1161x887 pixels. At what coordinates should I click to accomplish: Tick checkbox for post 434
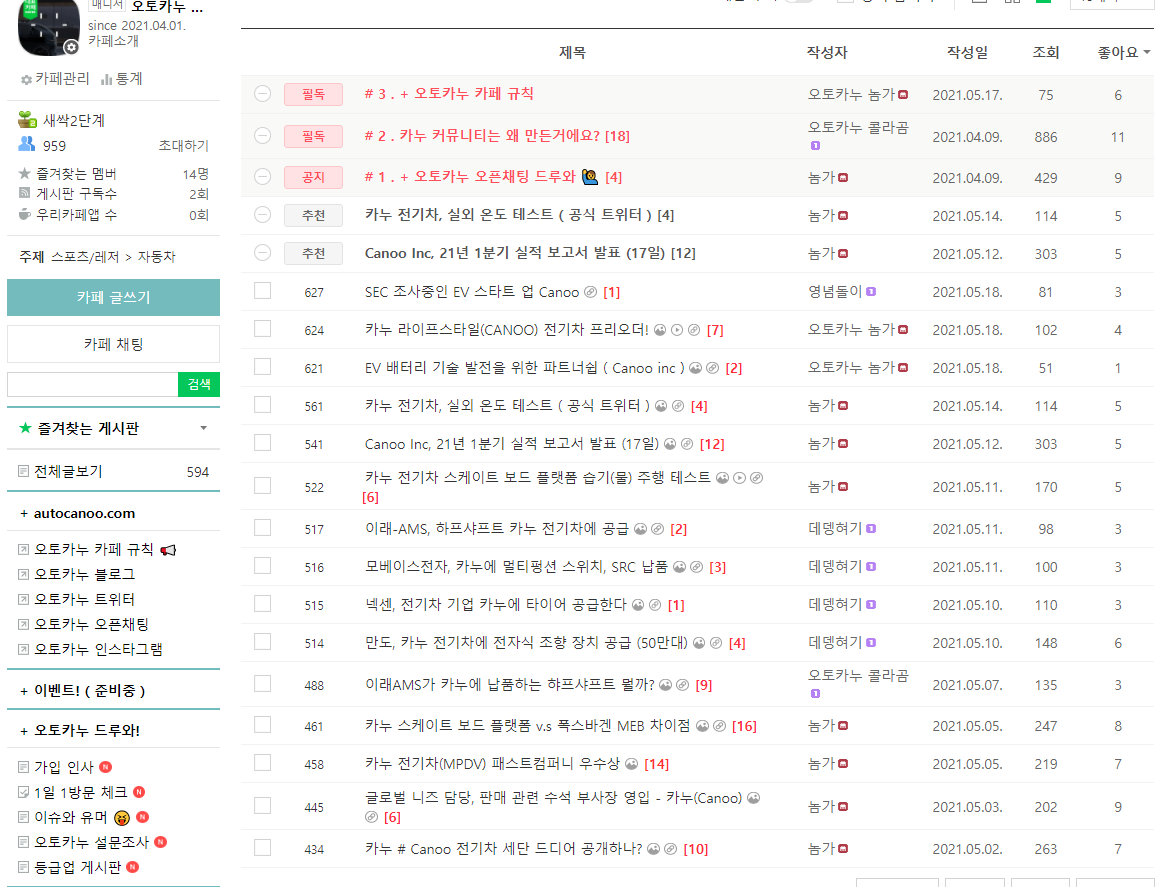click(262, 847)
